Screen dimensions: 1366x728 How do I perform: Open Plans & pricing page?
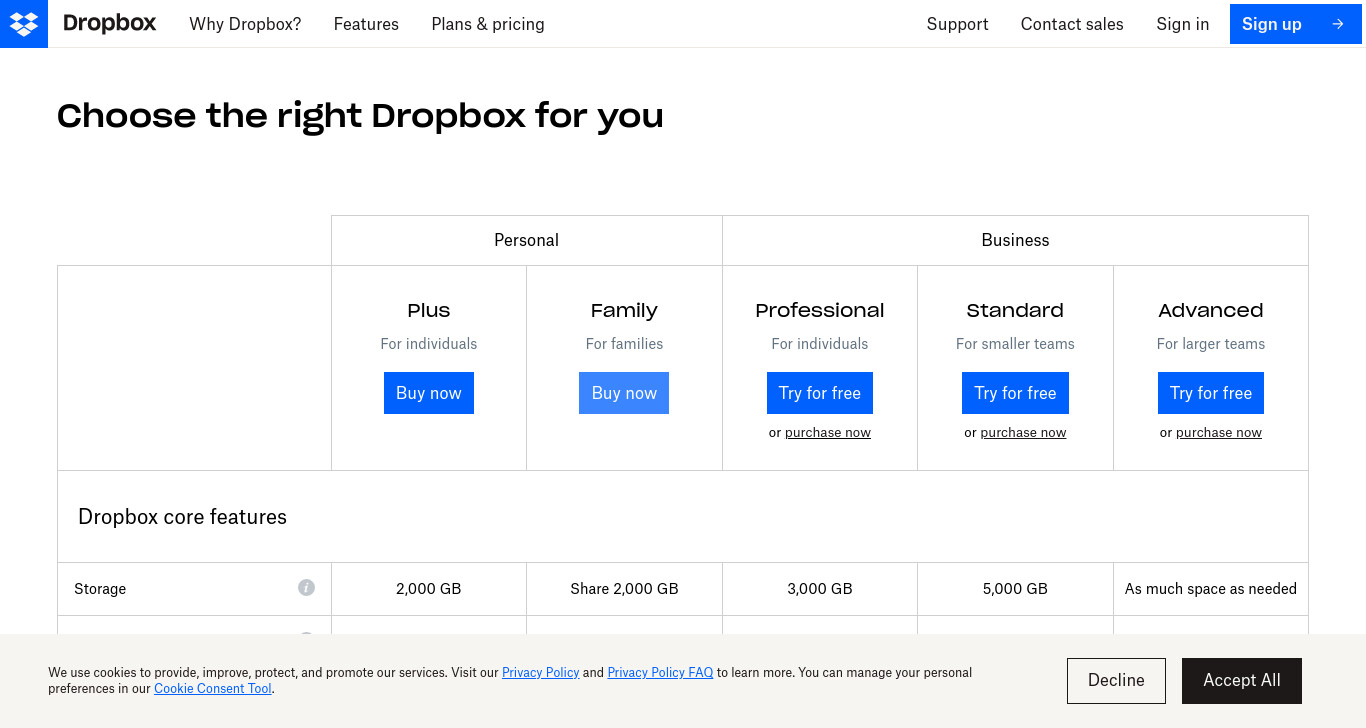coord(488,24)
